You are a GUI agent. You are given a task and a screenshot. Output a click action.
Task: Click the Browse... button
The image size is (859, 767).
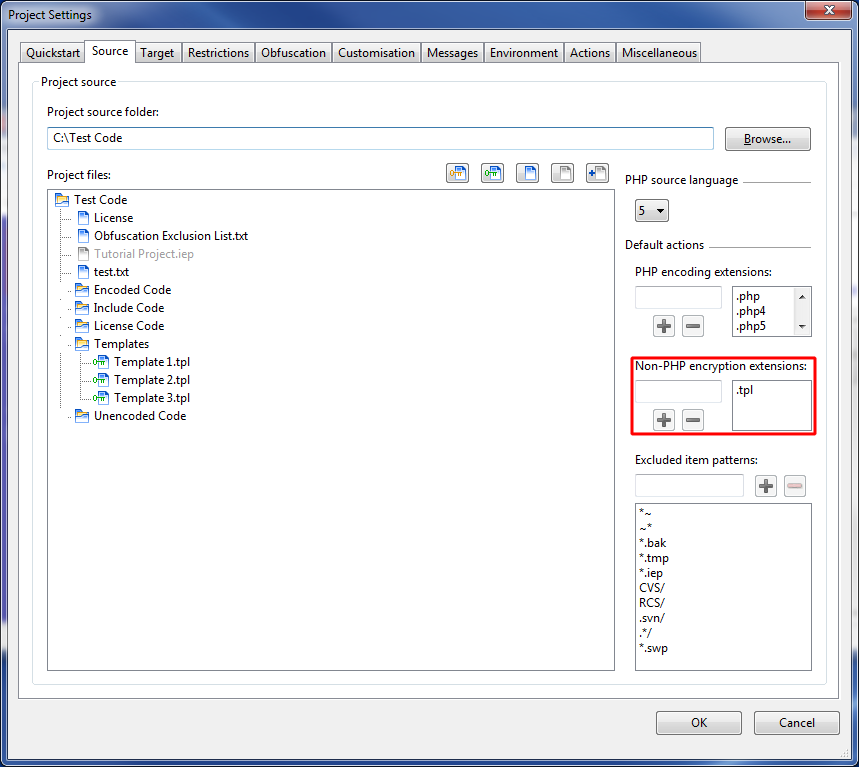click(767, 139)
